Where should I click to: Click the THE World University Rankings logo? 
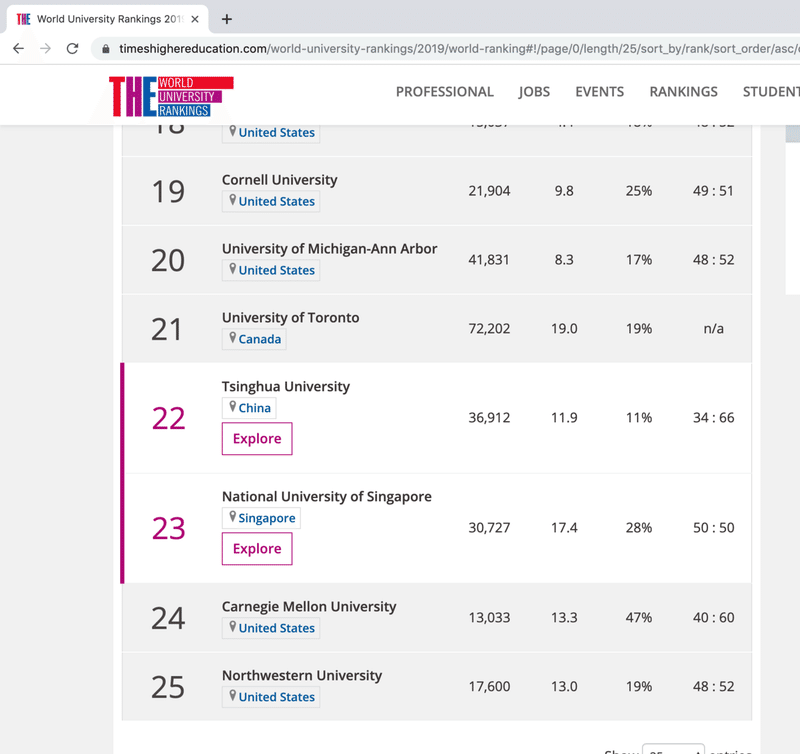(x=171, y=96)
